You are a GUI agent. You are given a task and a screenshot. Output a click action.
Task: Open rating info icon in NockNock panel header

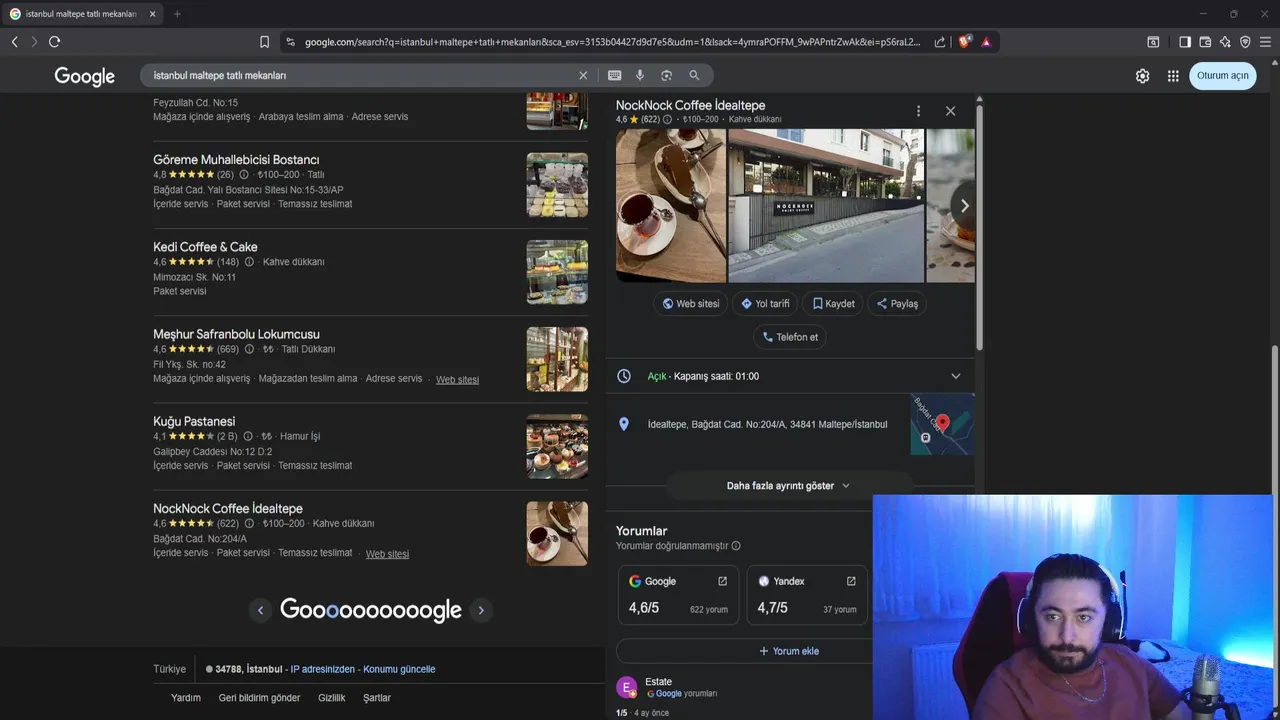pyautogui.click(x=668, y=119)
